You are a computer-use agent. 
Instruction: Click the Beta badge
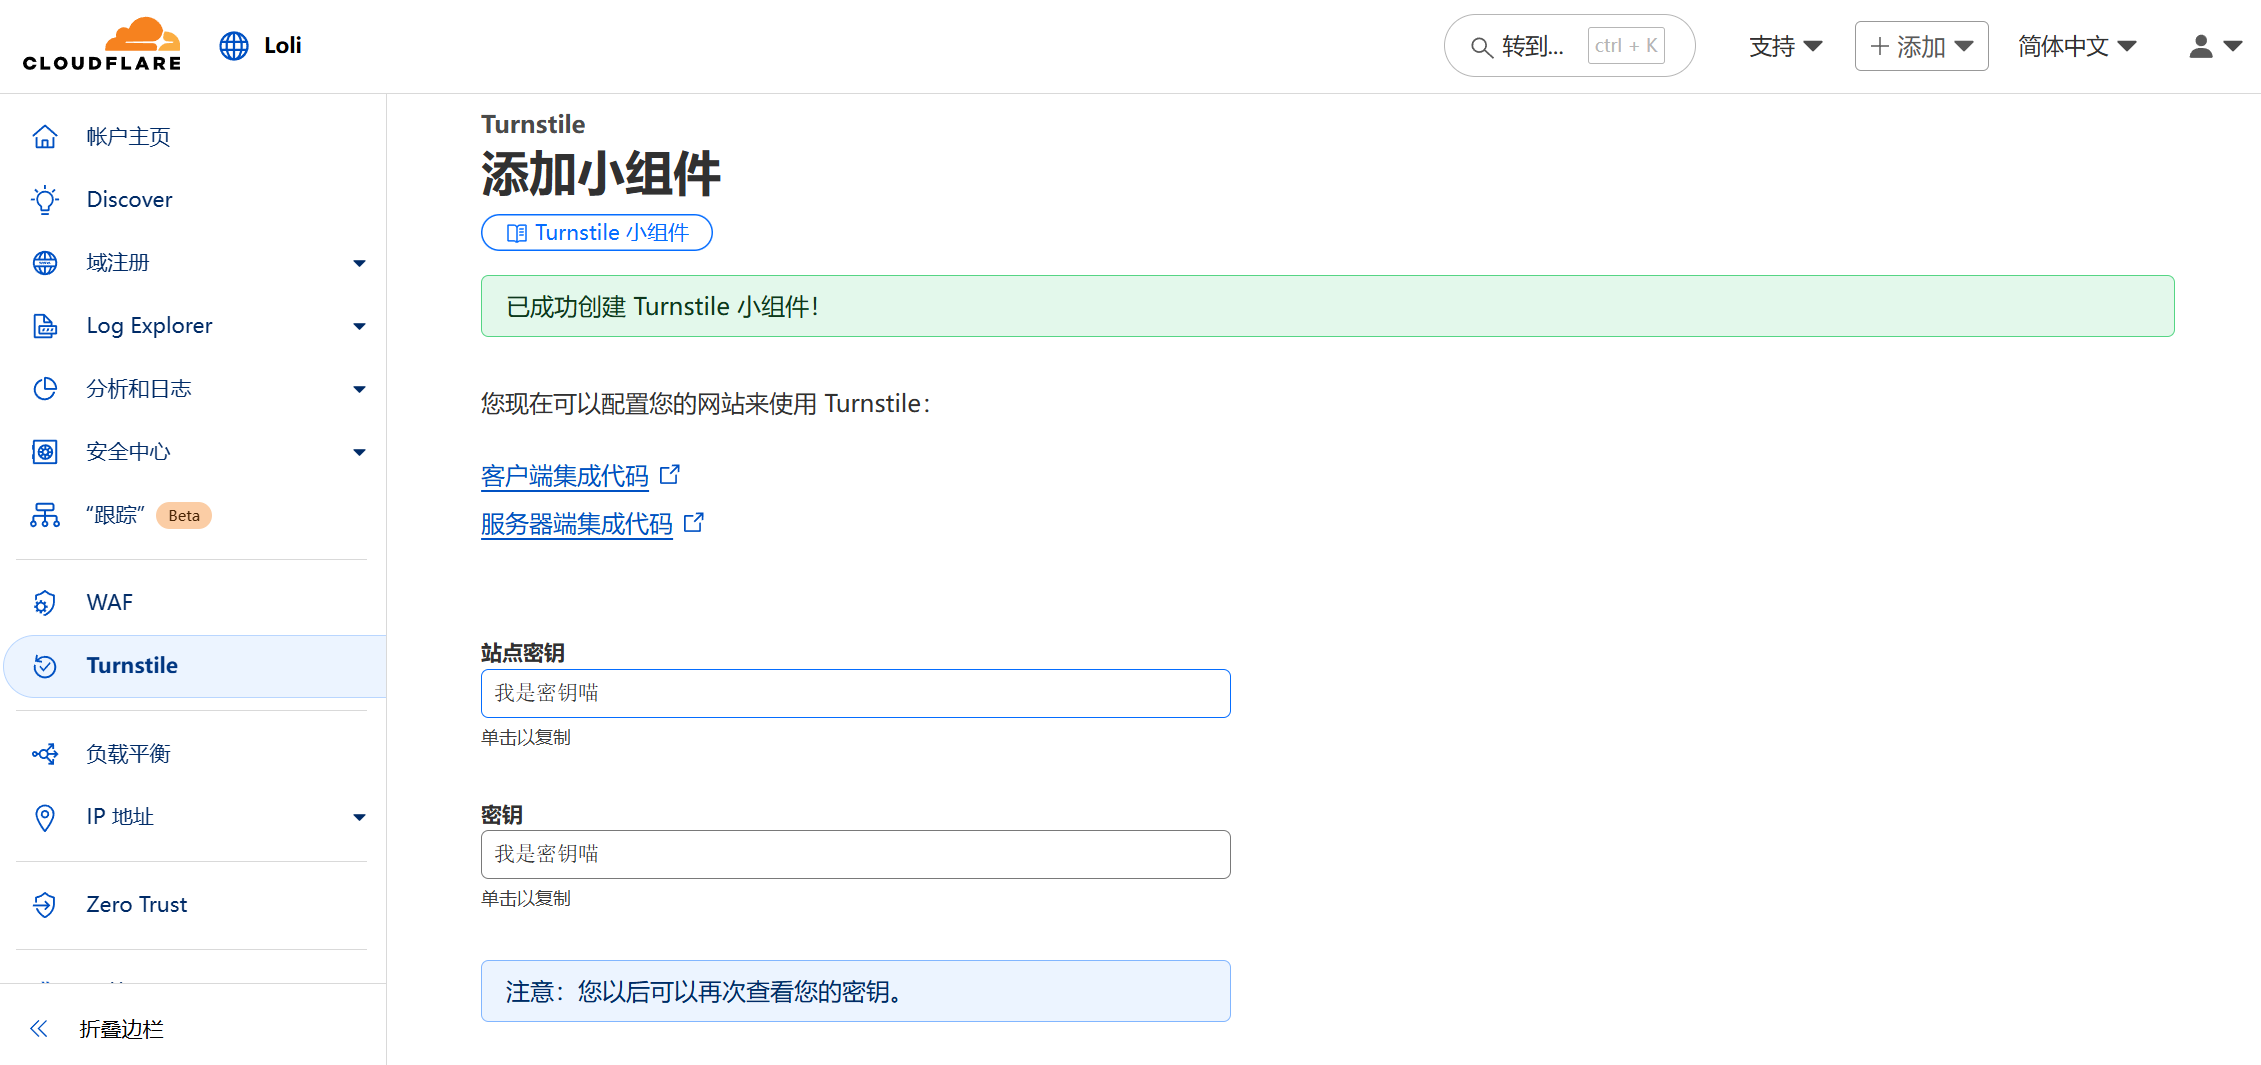(x=184, y=516)
